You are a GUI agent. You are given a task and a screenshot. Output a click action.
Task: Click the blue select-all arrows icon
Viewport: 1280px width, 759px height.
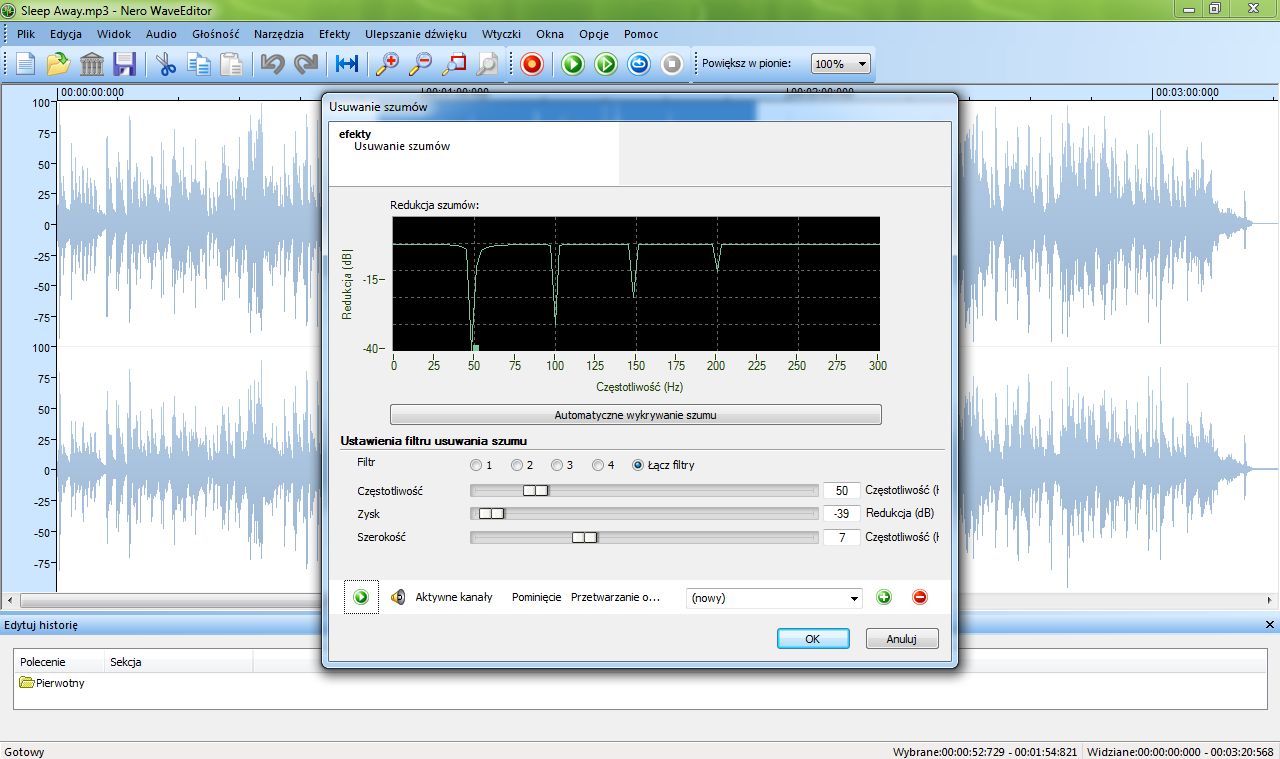pyautogui.click(x=347, y=64)
